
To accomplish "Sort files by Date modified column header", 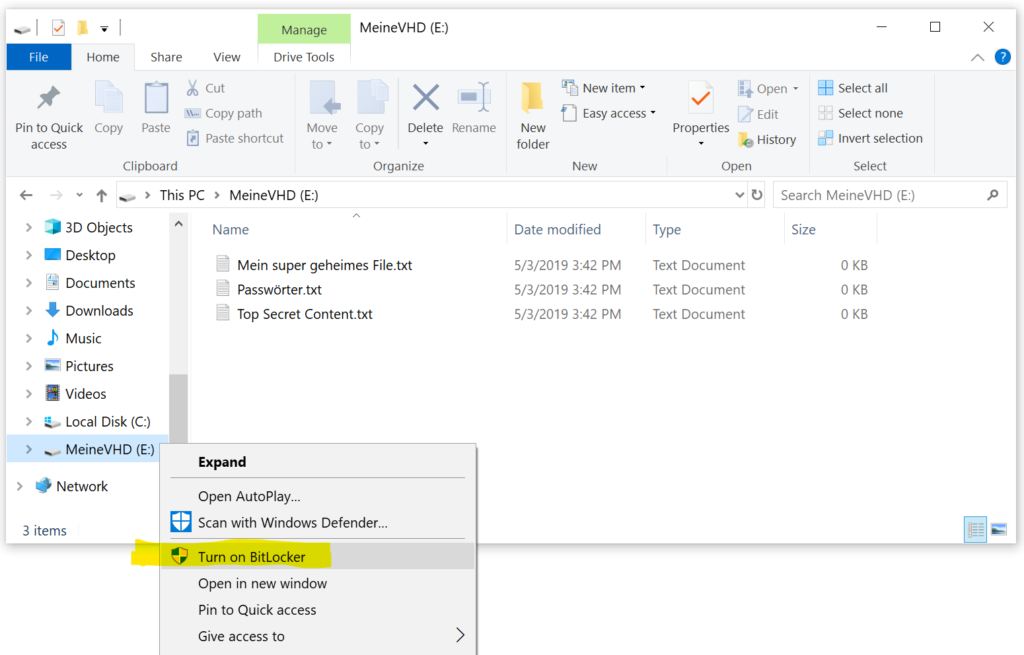I will (x=557, y=229).
